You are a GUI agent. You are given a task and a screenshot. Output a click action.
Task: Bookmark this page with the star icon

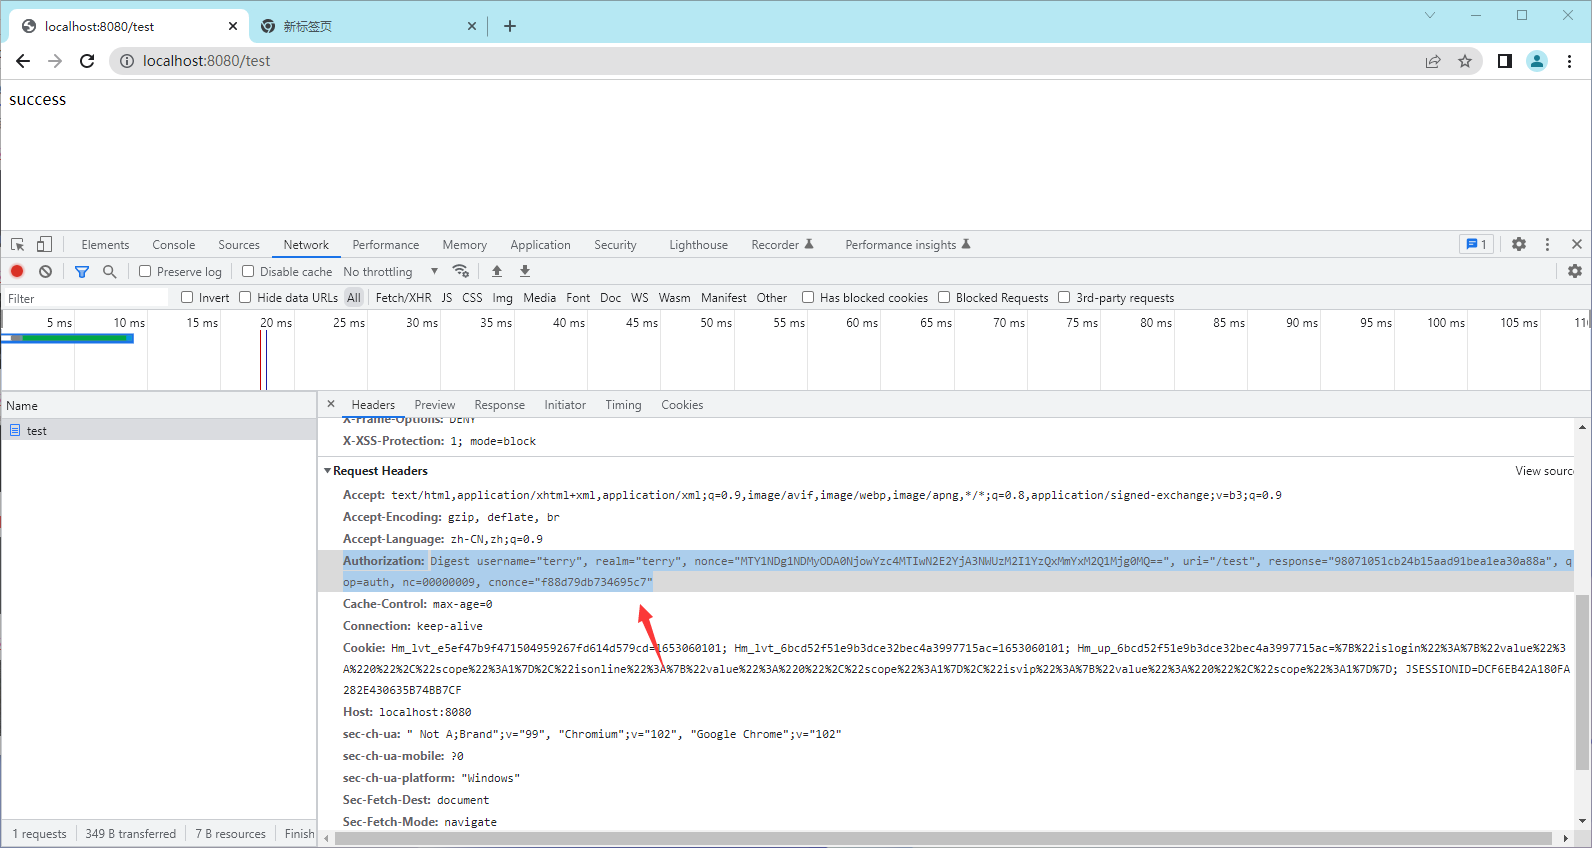(x=1465, y=61)
